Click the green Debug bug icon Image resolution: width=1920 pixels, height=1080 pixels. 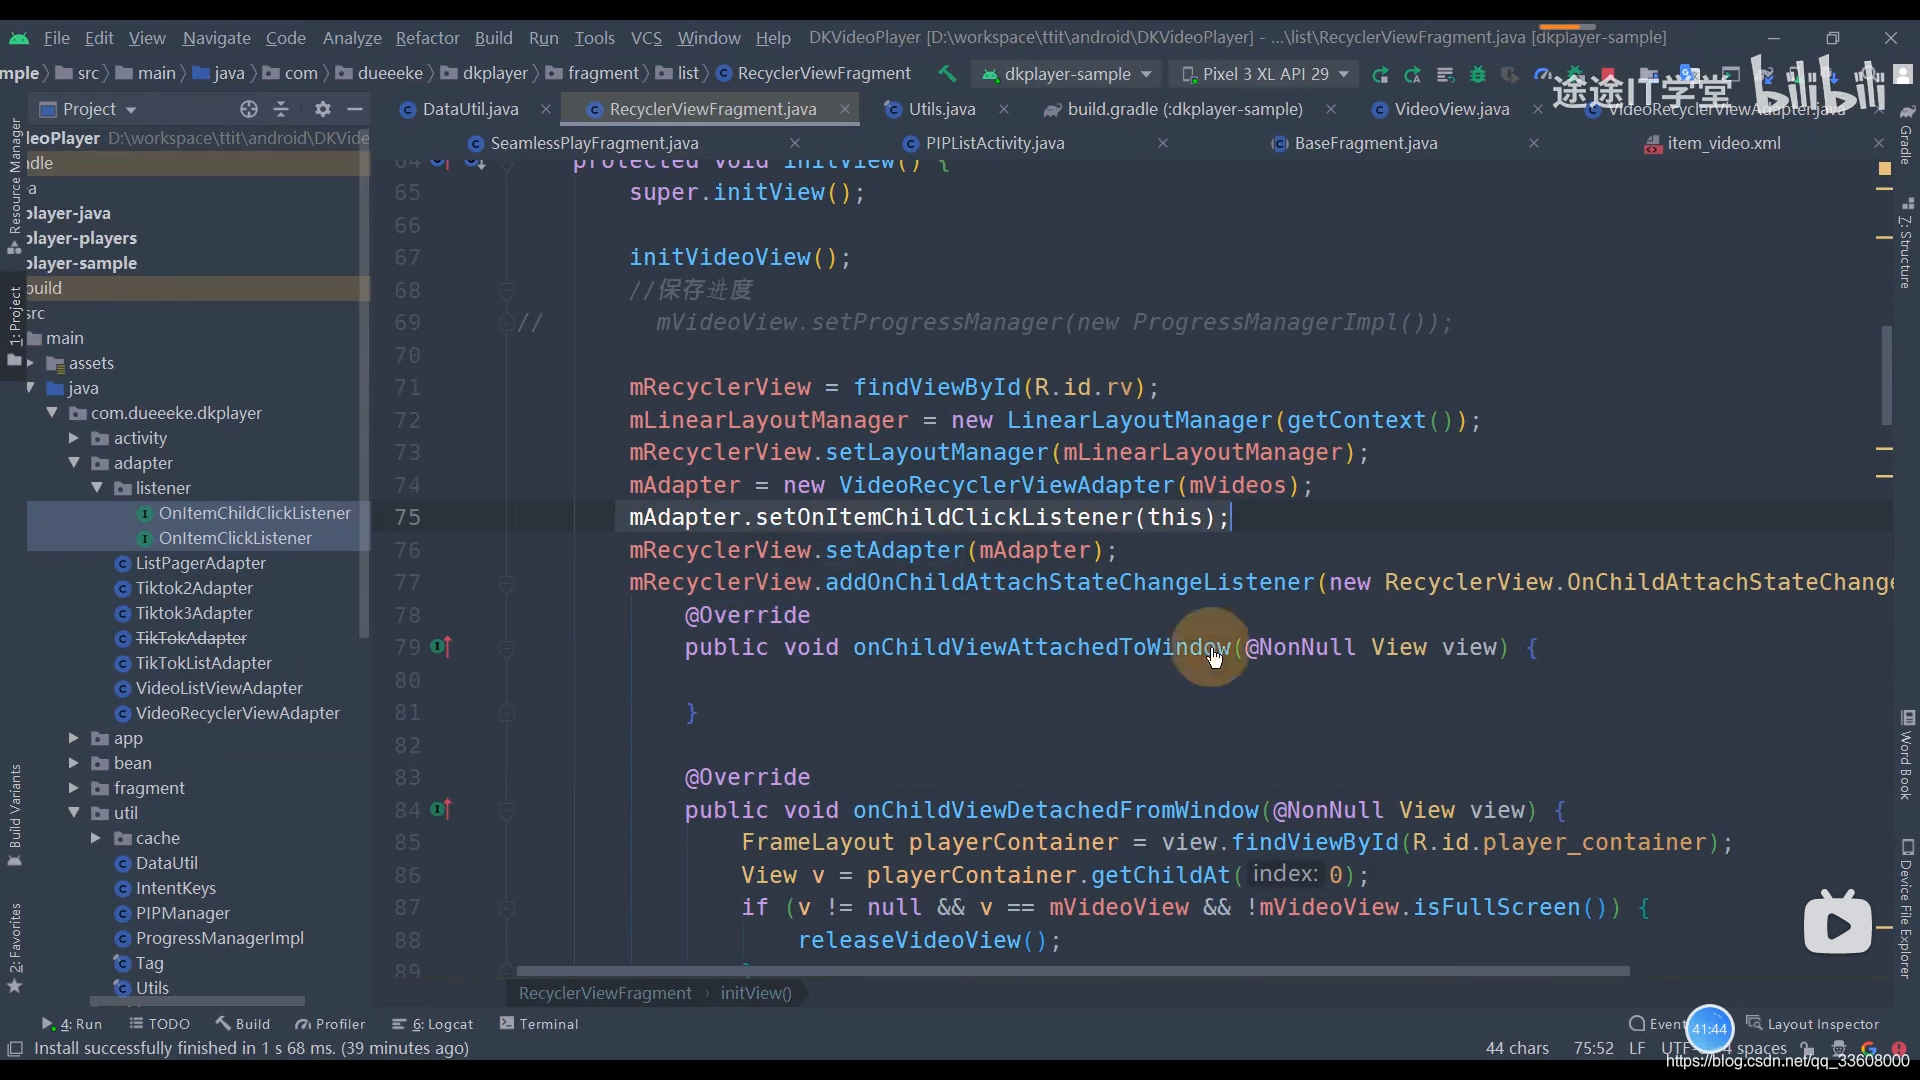pyautogui.click(x=1478, y=74)
